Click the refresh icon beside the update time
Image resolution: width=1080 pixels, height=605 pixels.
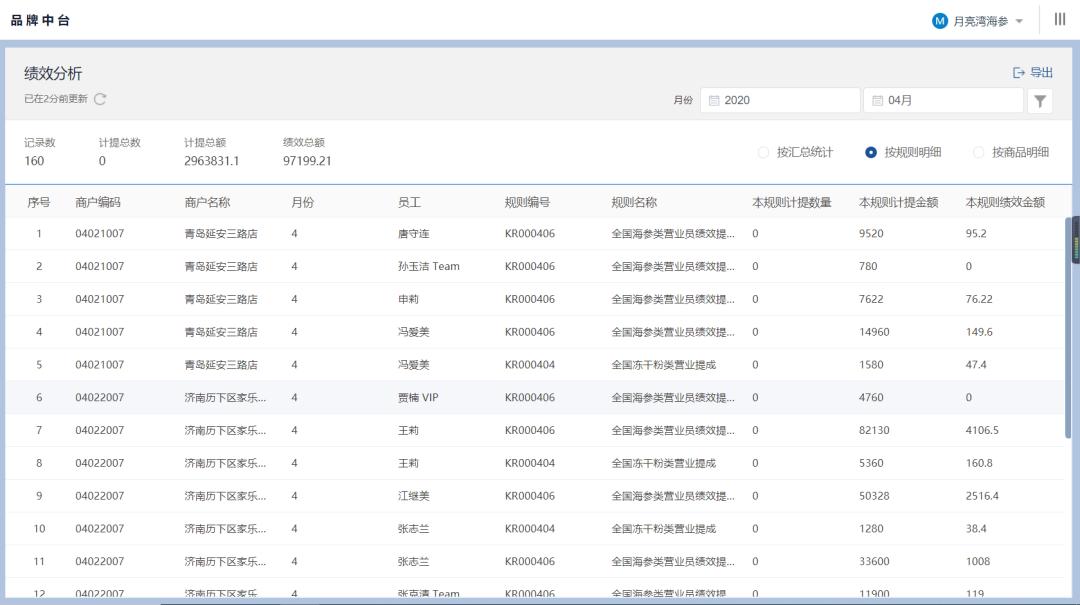click(100, 99)
